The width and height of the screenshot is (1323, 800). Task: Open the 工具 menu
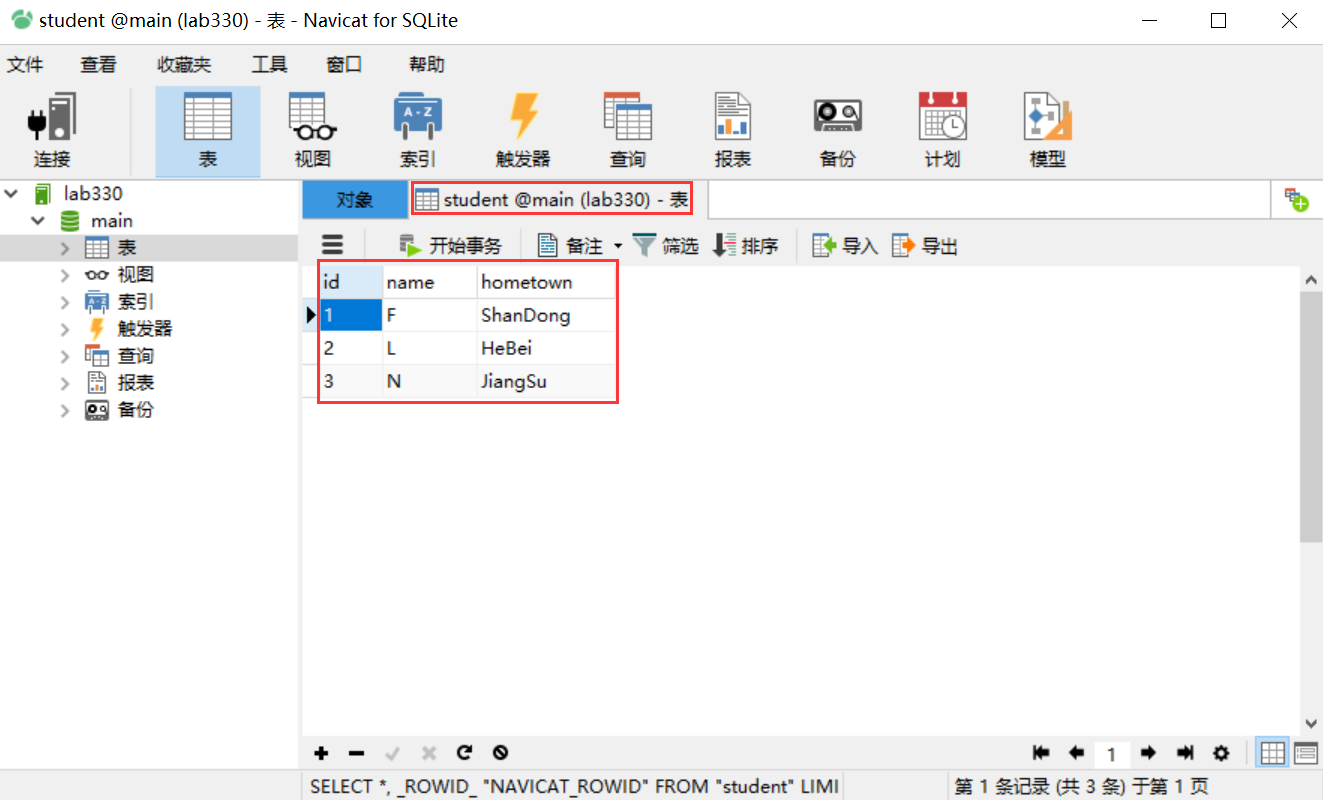[267, 63]
